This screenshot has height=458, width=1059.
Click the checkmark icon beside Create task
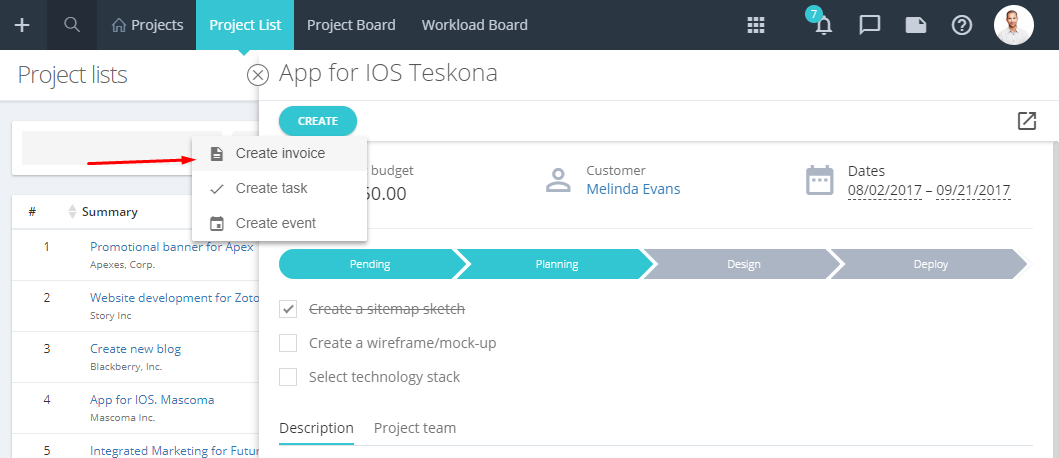217,189
